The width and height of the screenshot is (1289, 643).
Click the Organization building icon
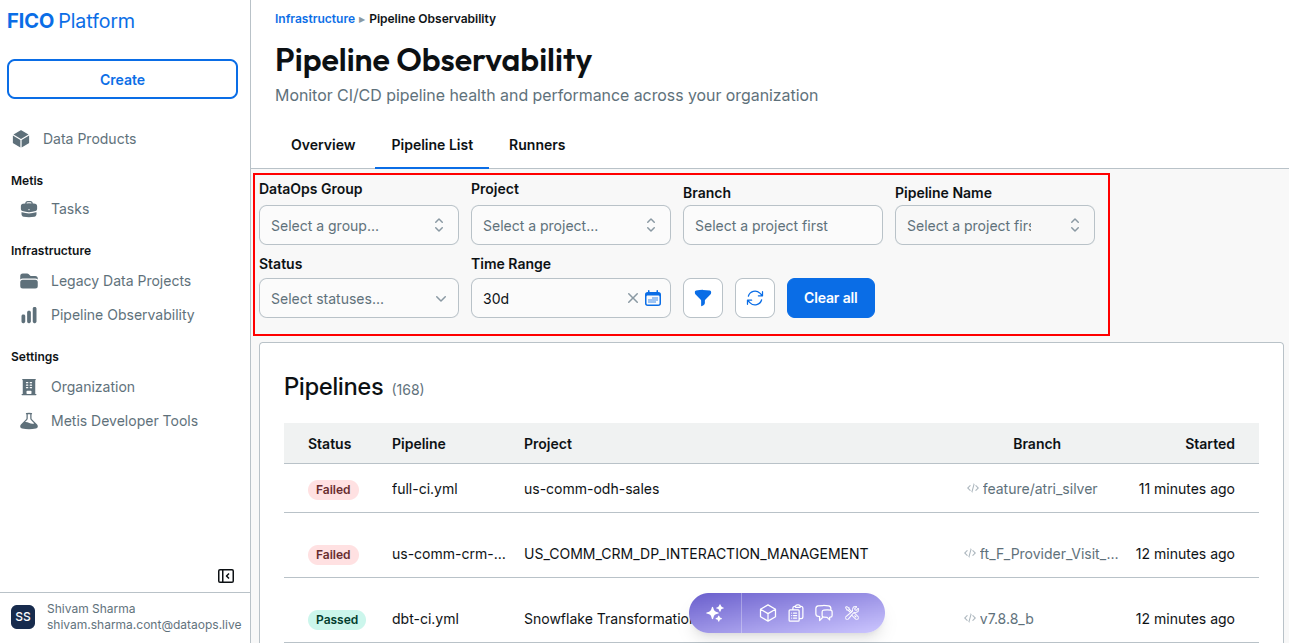[x=30, y=387]
